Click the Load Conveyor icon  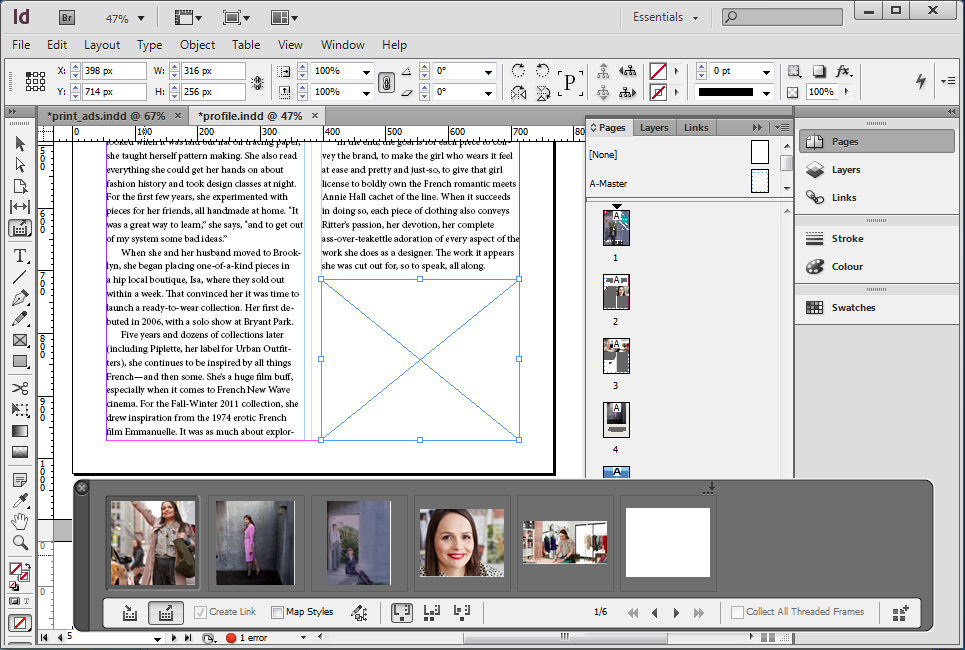click(900, 612)
